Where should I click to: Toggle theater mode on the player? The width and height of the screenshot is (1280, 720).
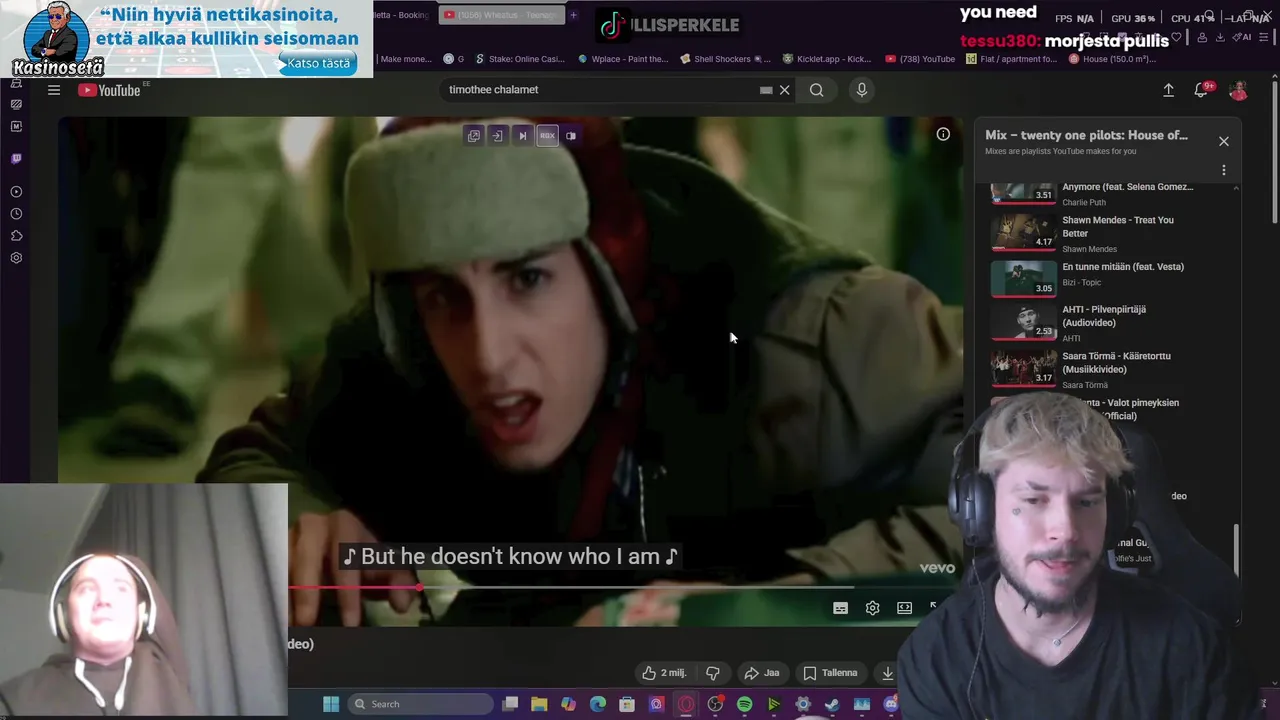pos(904,608)
